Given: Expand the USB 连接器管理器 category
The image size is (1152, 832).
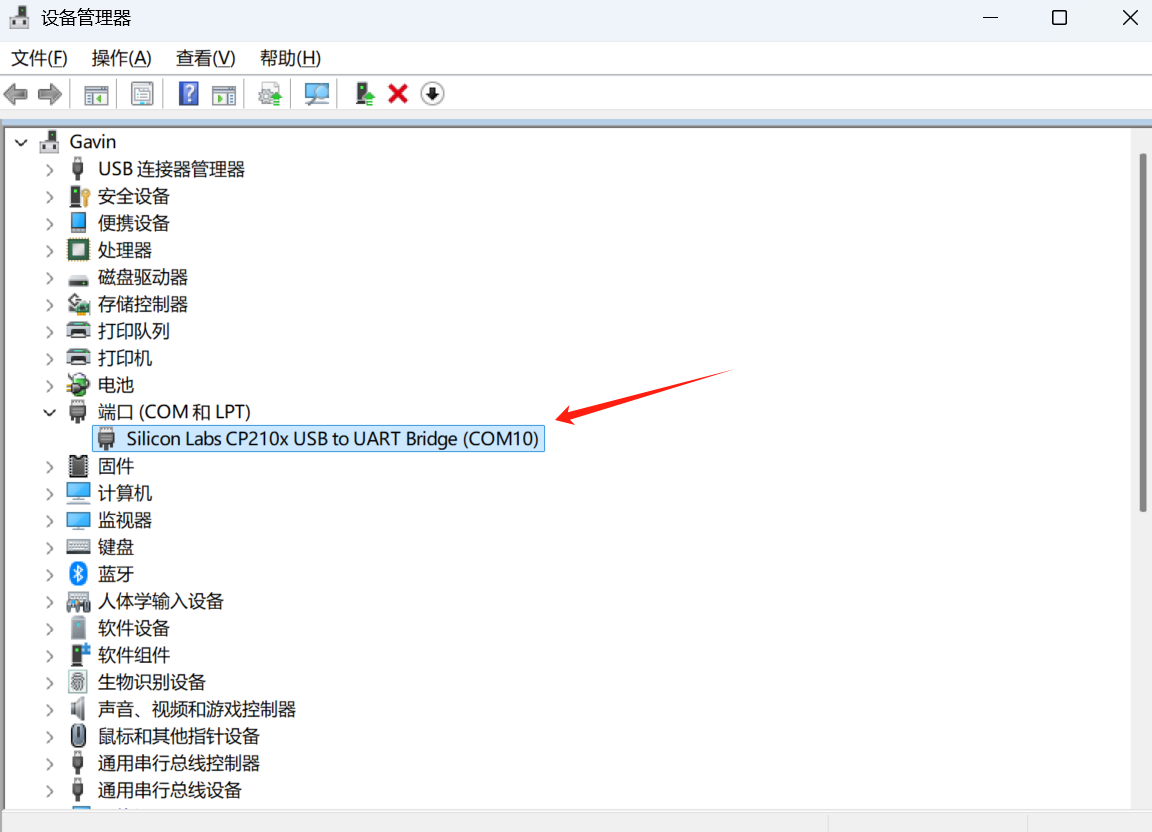Looking at the screenshot, I should [49, 170].
